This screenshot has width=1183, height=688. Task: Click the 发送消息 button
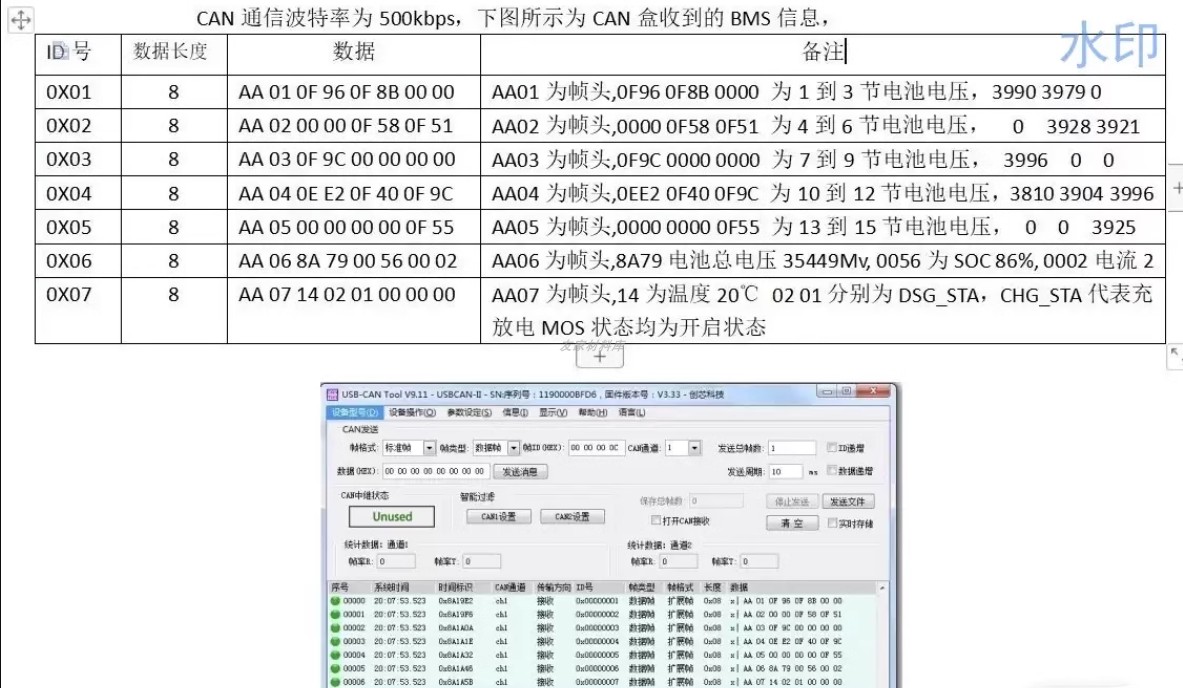pos(520,471)
